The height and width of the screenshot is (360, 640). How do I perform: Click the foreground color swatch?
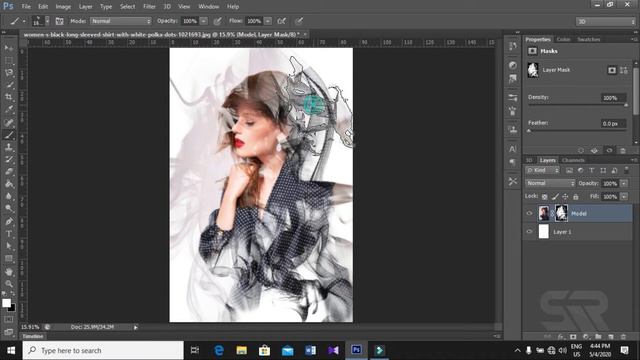click(x=6, y=303)
